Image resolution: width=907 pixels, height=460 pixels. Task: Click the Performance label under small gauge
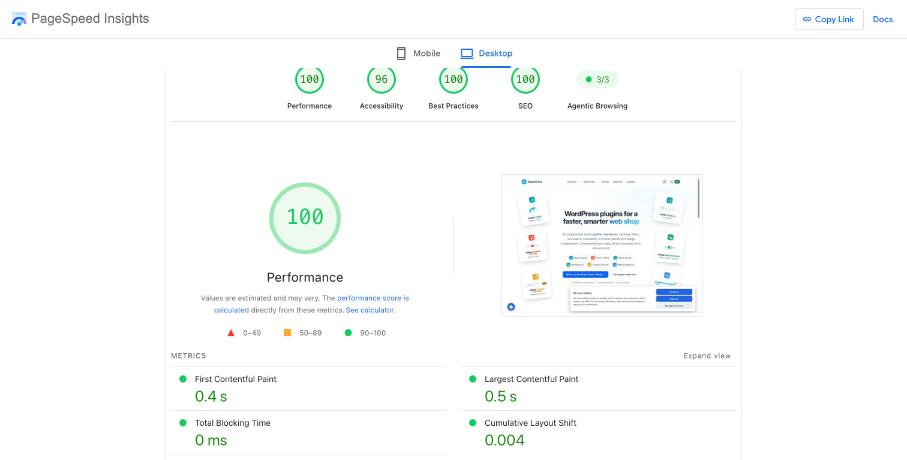click(x=309, y=106)
